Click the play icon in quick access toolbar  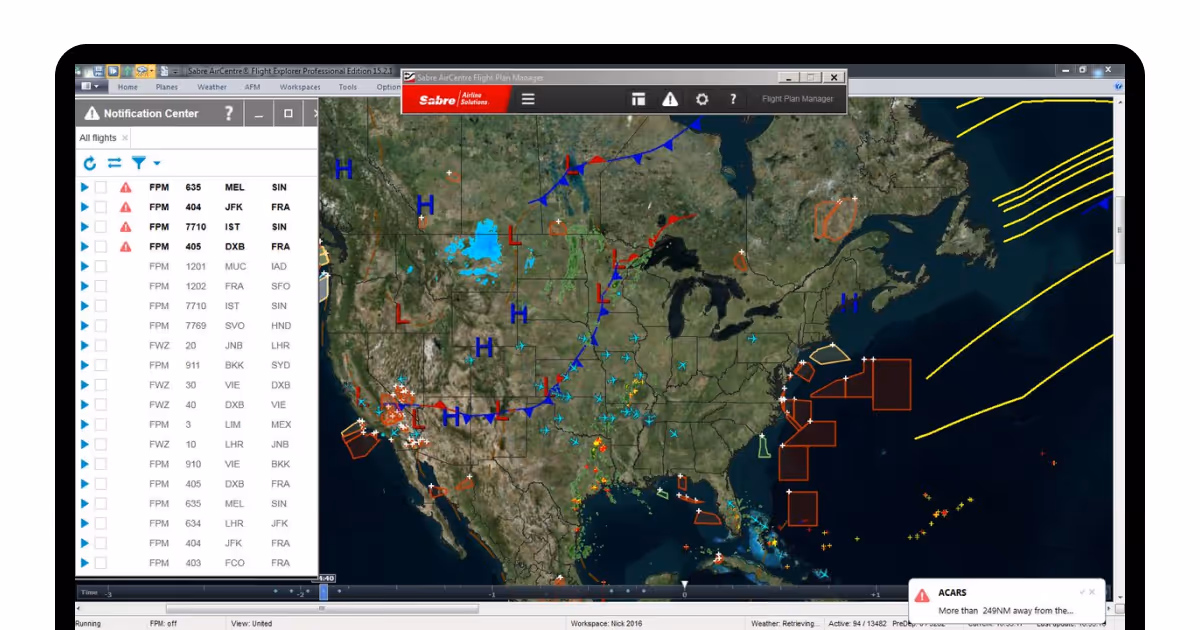114,71
